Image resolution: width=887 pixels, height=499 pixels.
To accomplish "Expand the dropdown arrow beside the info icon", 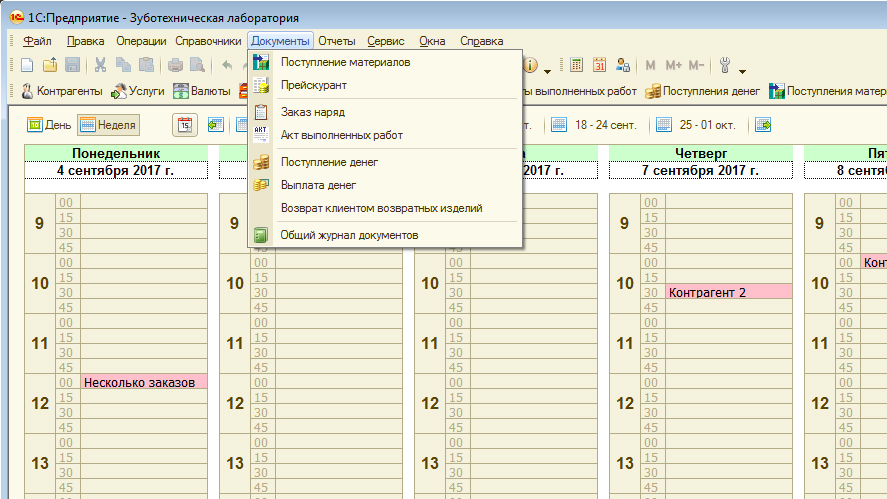I will click(x=547, y=70).
